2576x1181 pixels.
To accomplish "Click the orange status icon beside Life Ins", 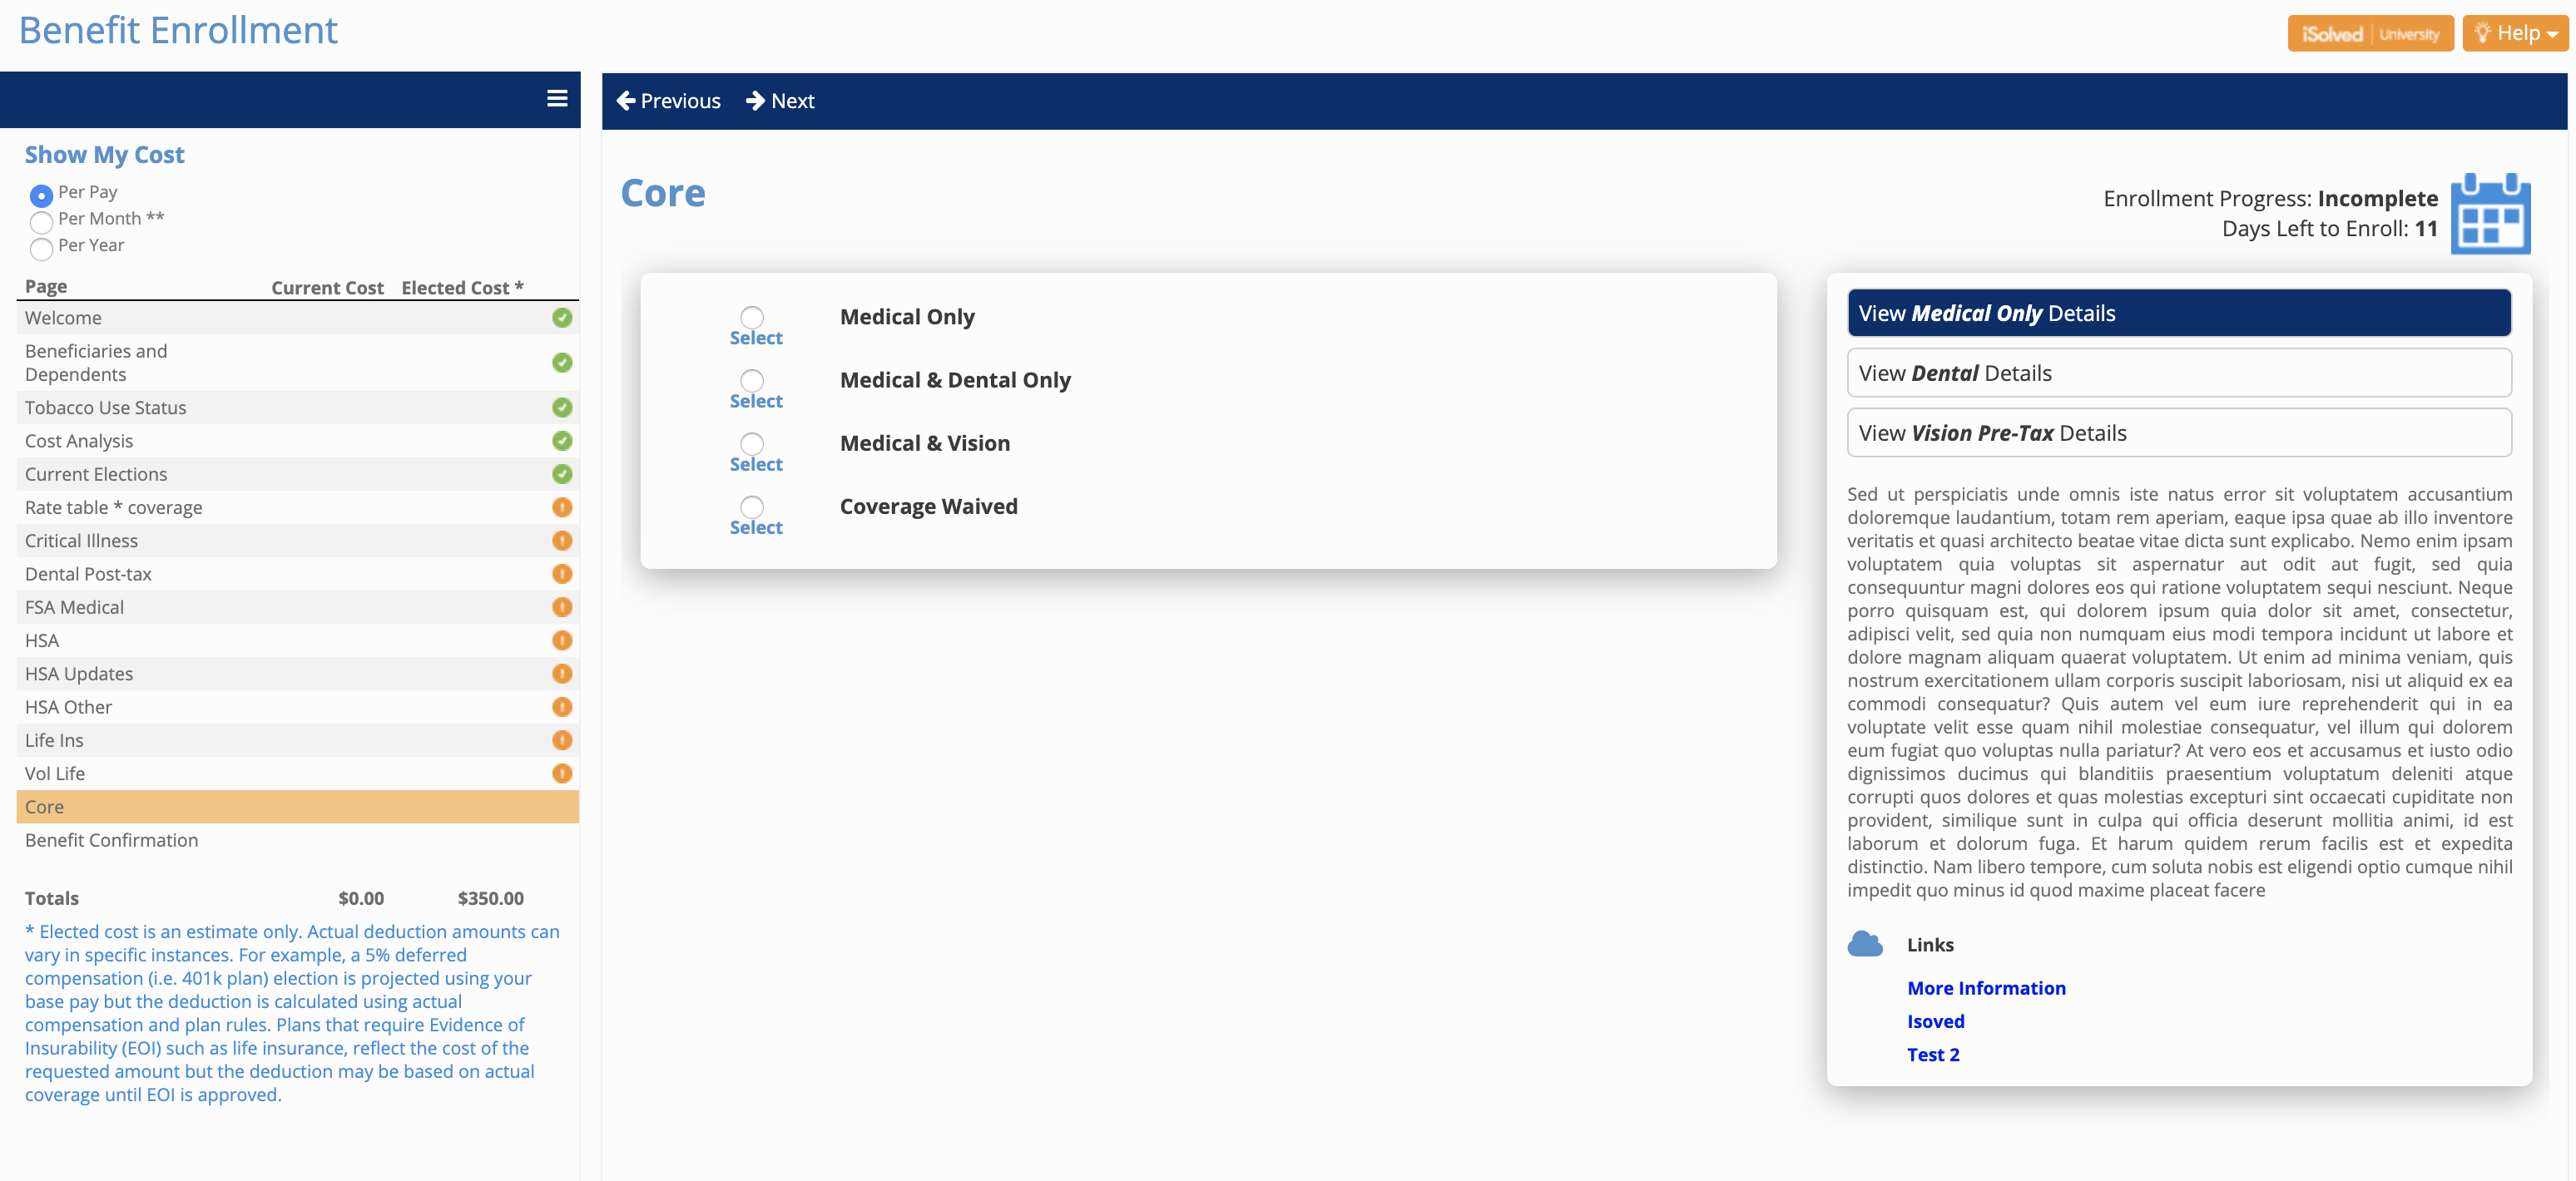I will (562, 740).
